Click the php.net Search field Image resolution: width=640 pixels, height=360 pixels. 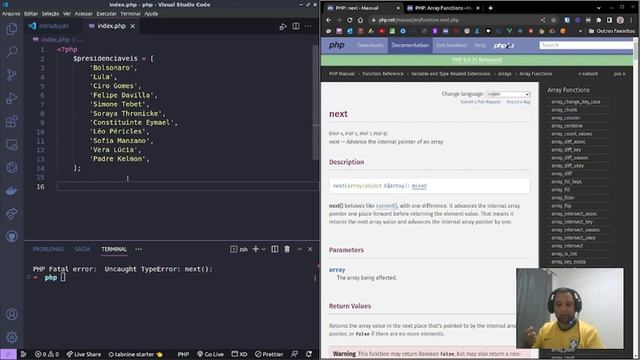tap(586, 45)
